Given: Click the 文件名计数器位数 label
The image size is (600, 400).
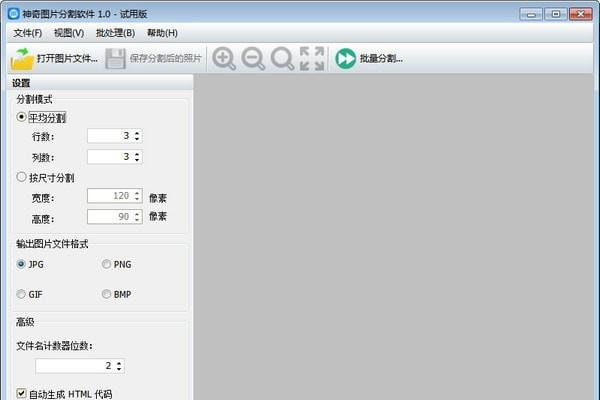Looking at the screenshot, I should coord(54,346).
